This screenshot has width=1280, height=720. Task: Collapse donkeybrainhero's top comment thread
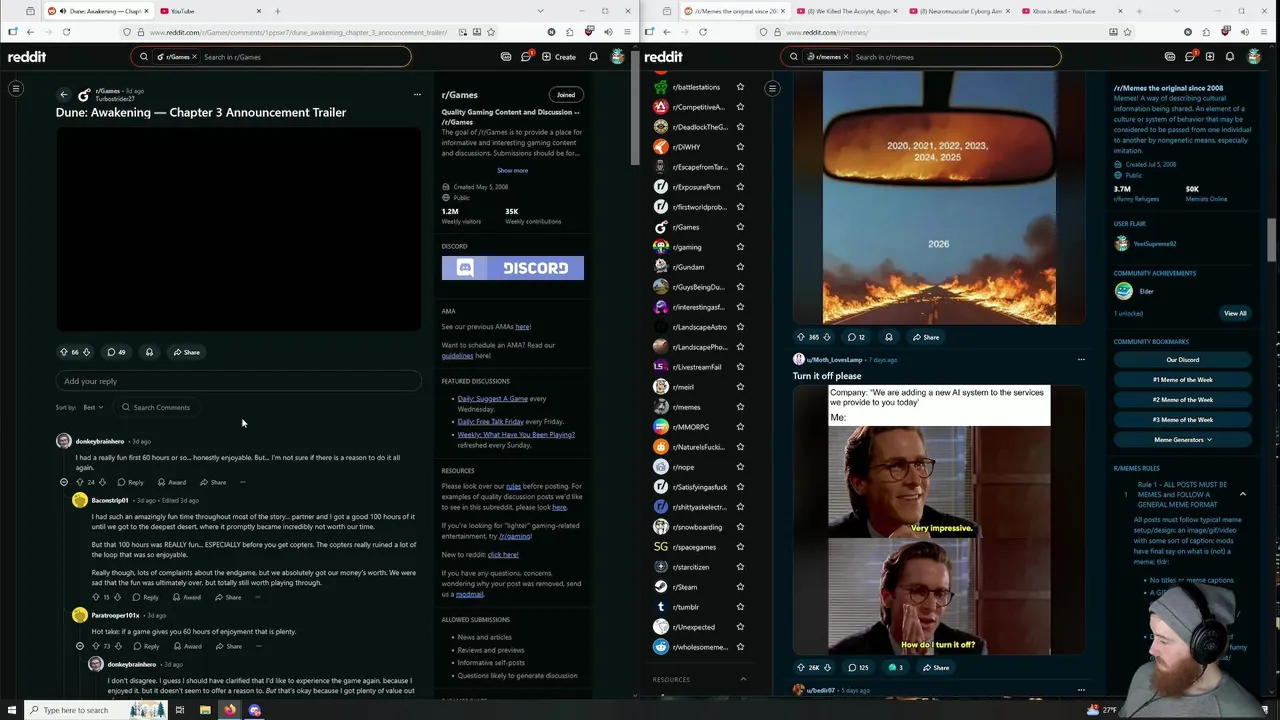[64, 482]
